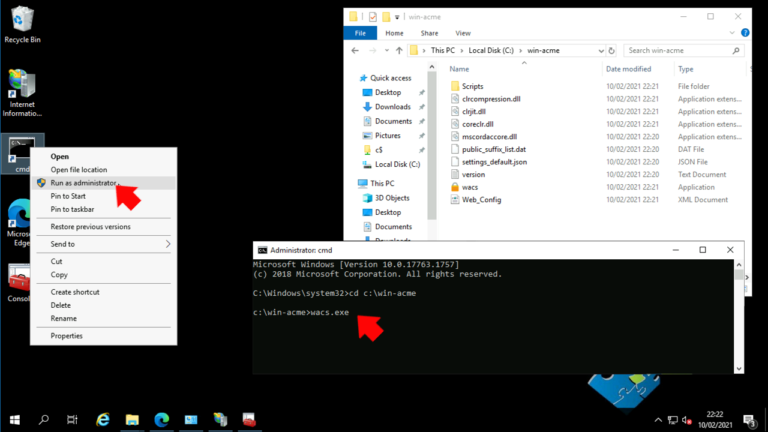Expand address bar history dropdown
Viewport: 768px width, 432px height.
tap(600, 50)
